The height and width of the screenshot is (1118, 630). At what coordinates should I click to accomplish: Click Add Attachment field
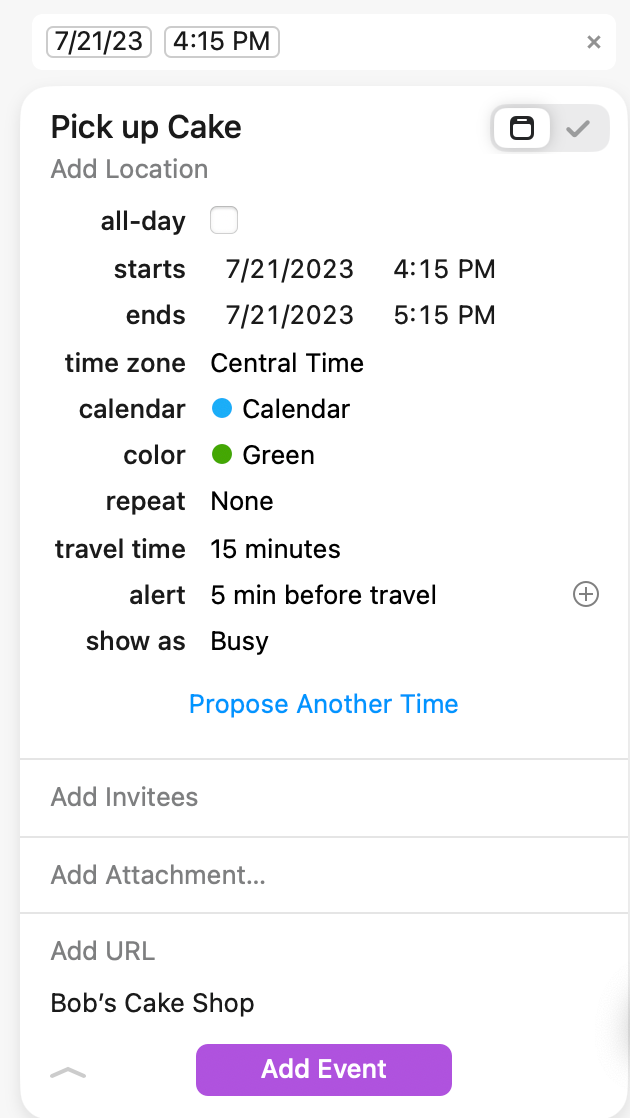[x=158, y=875]
